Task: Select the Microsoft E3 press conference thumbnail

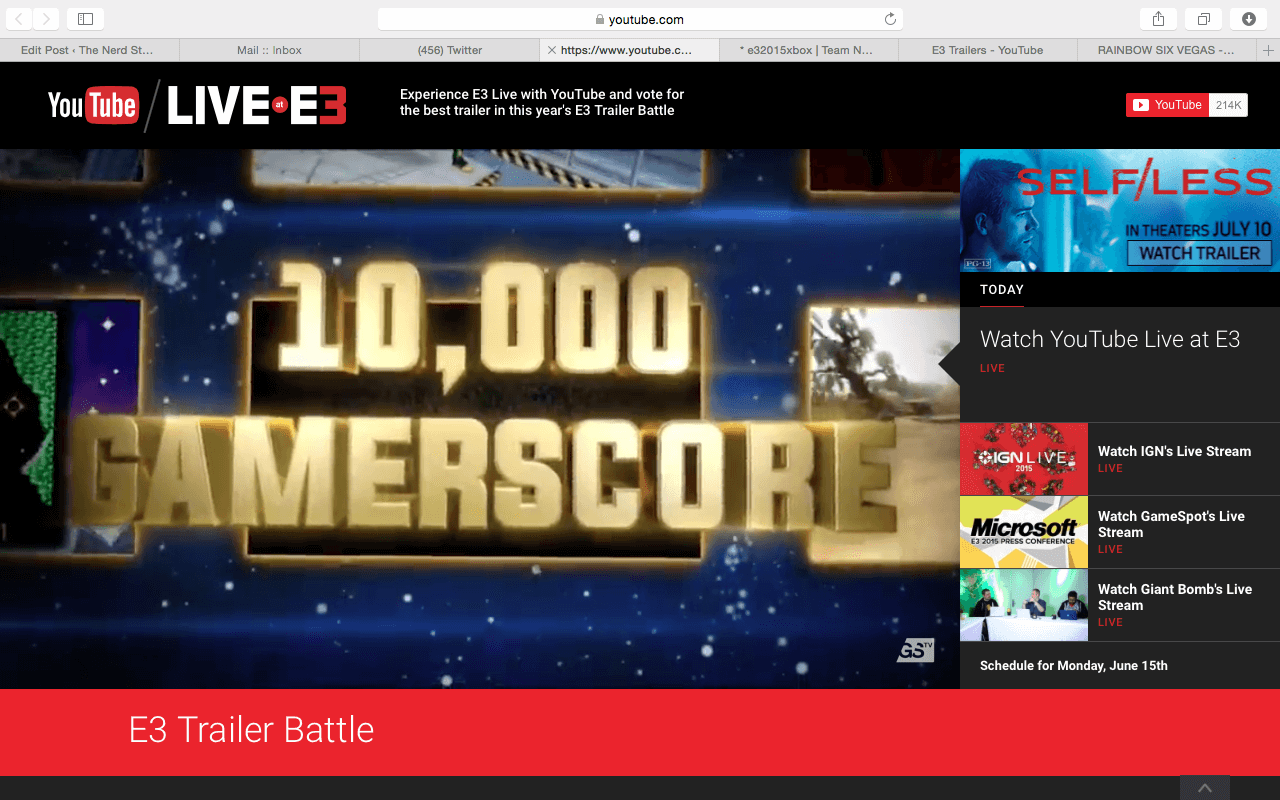Action: click(x=1023, y=532)
